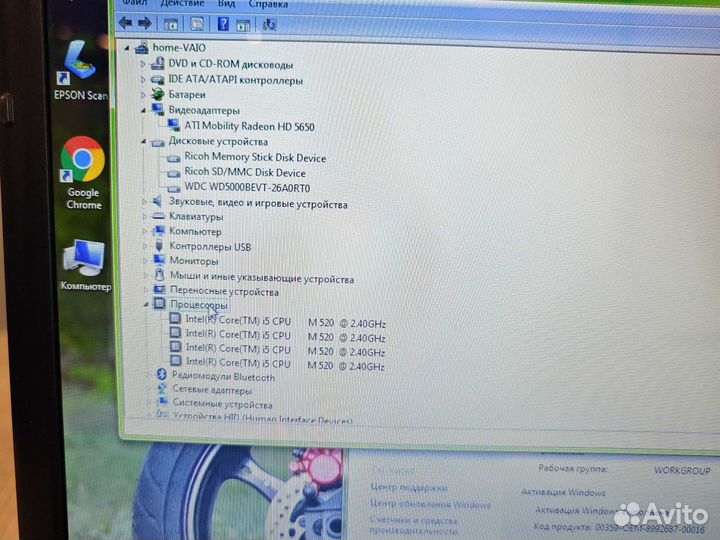The width and height of the screenshot is (720, 540).
Task: Click the Scan for hardware changes icon
Action: click(269, 24)
